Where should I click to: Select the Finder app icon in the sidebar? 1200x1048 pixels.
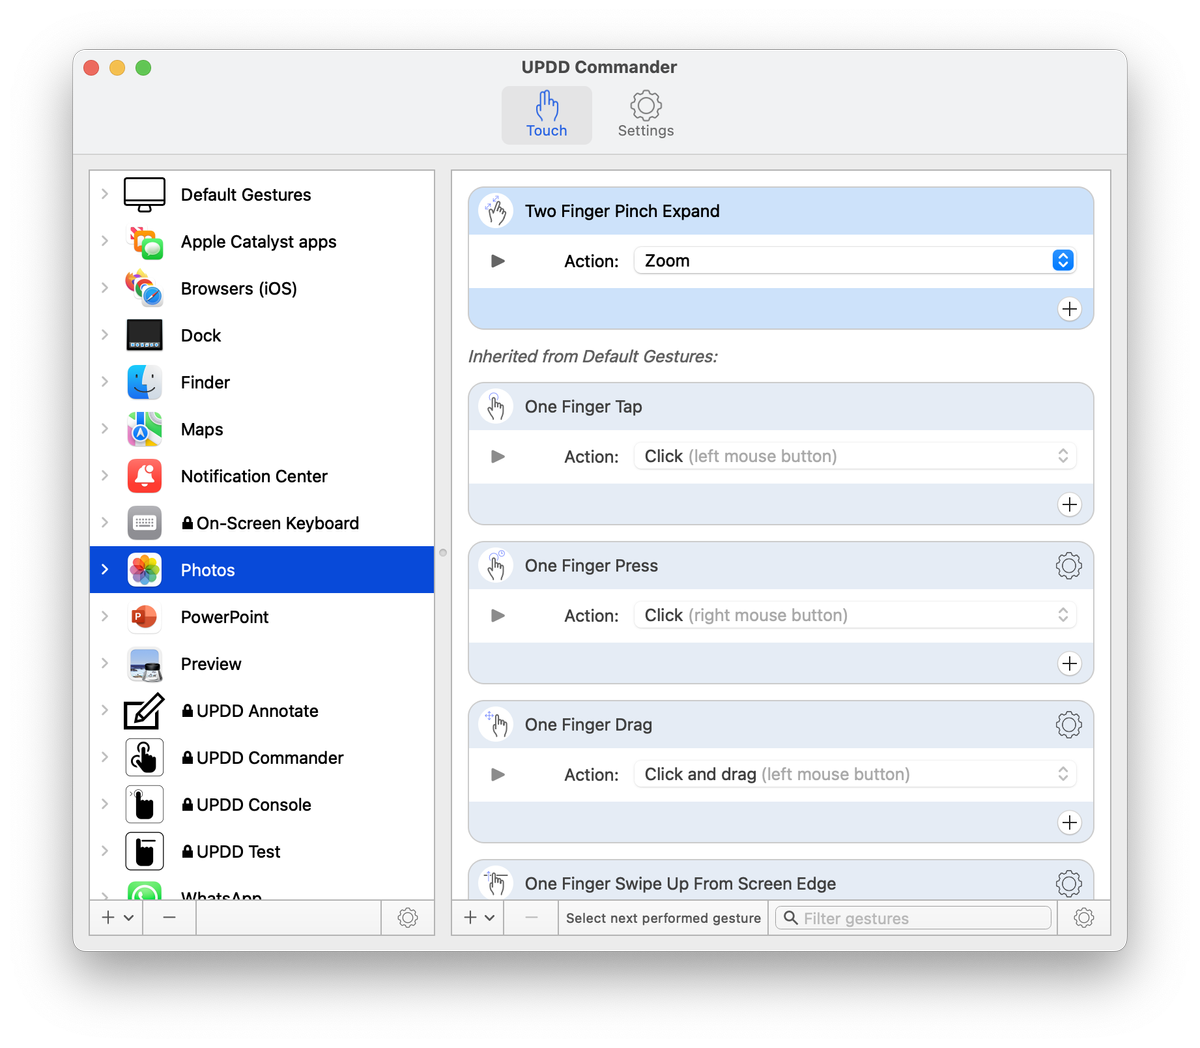click(x=144, y=382)
